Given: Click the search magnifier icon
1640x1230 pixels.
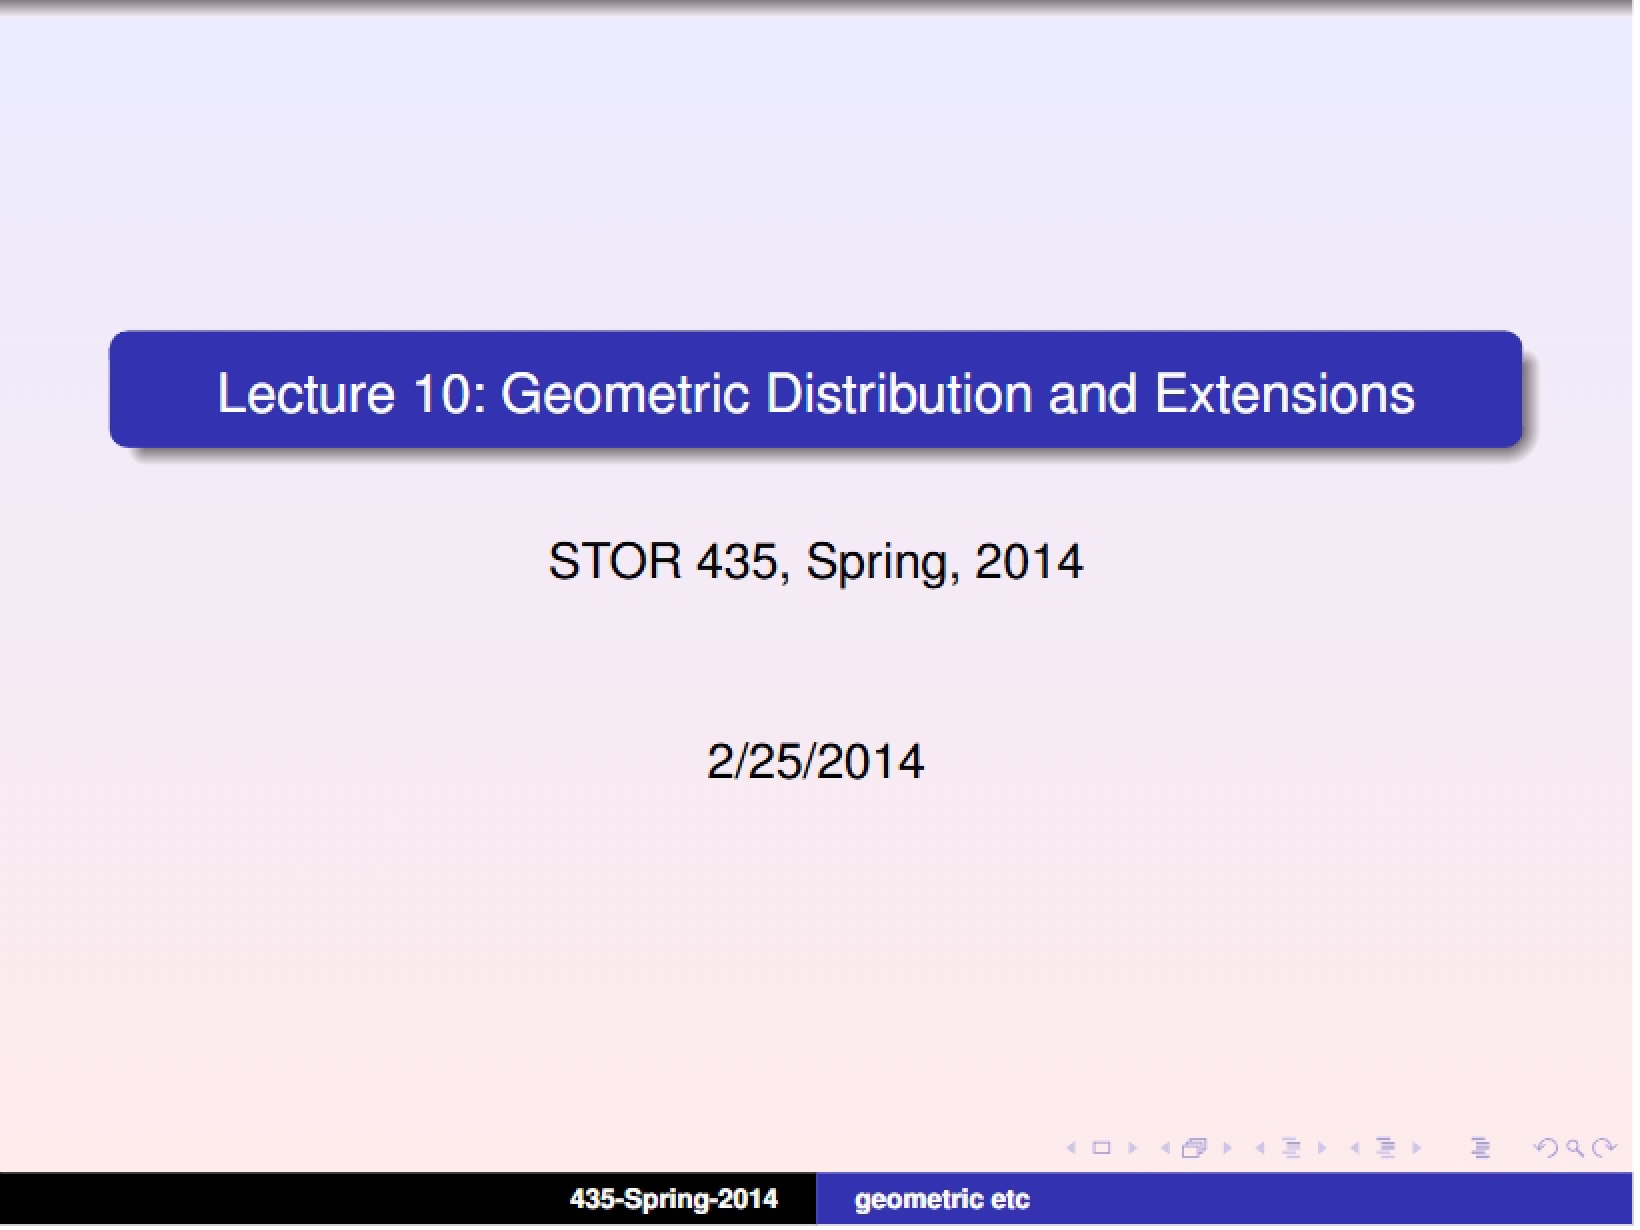Looking at the screenshot, I should tap(1575, 1148).
